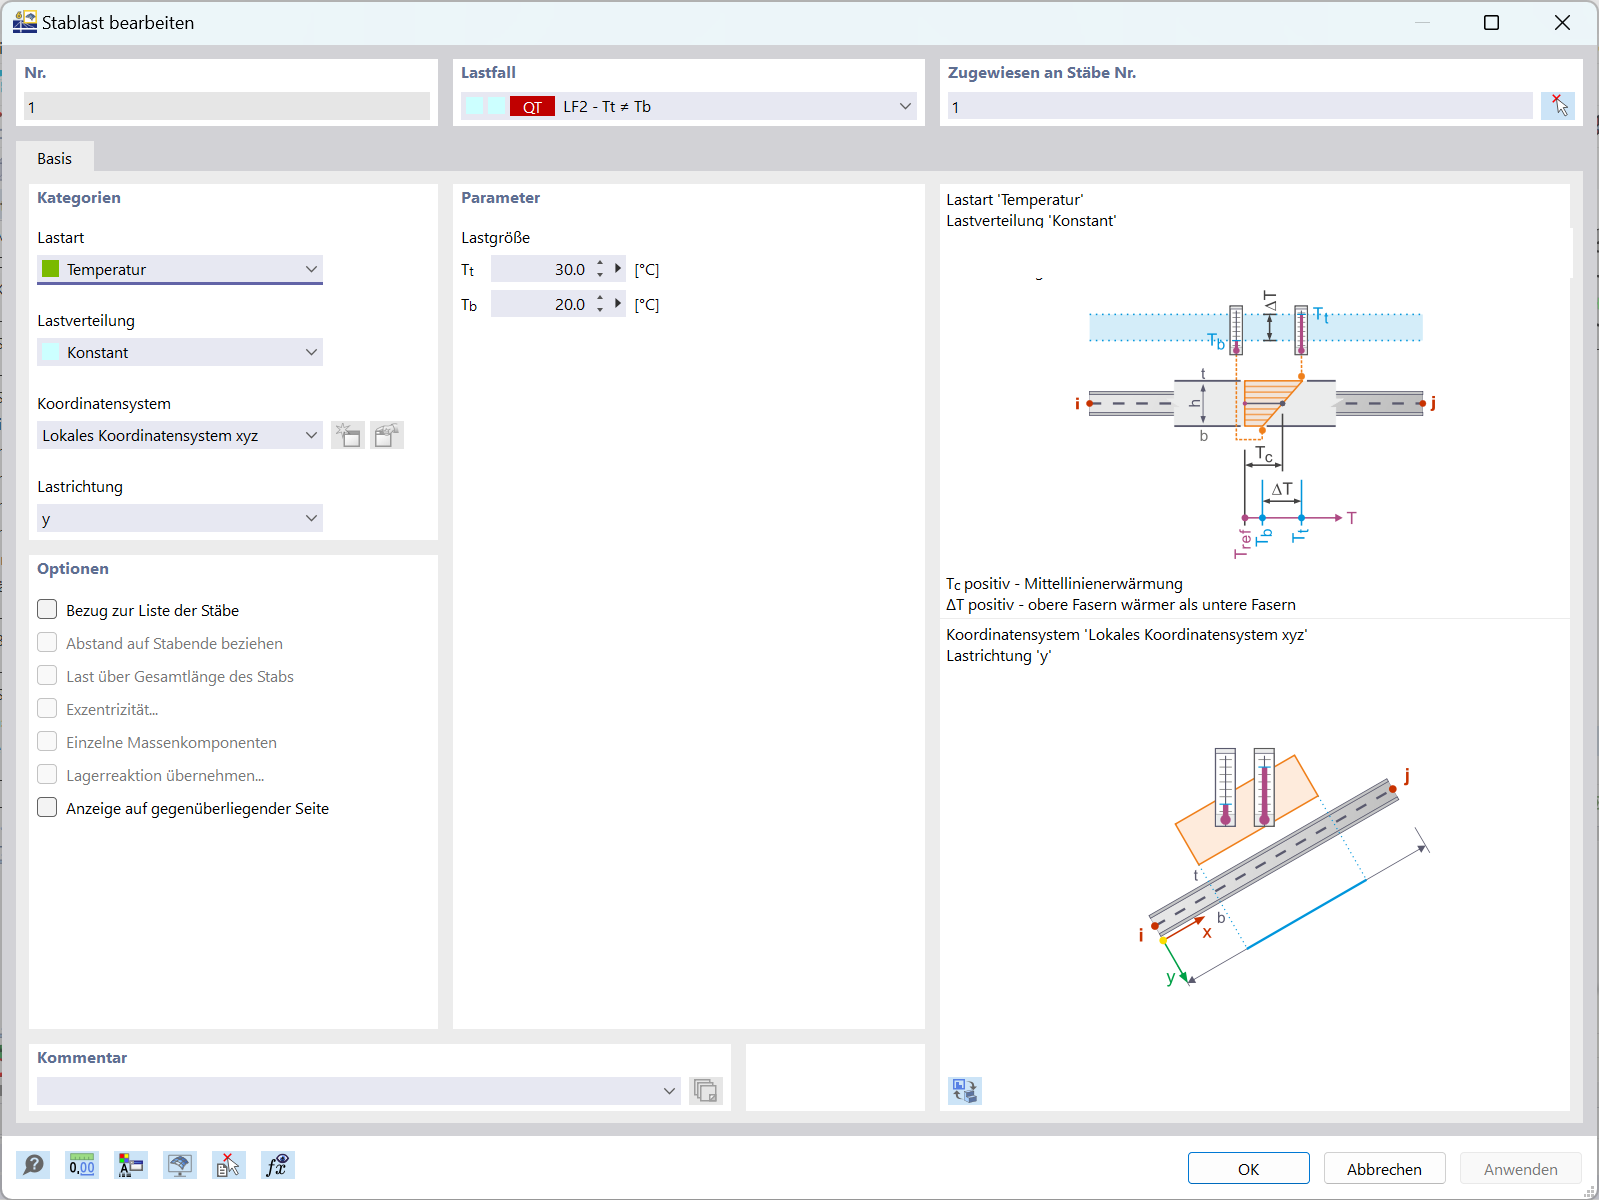Enable 'Bezug zur Liste der Stäbe'
This screenshot has width=1600, height=1200.
point(47,609)
